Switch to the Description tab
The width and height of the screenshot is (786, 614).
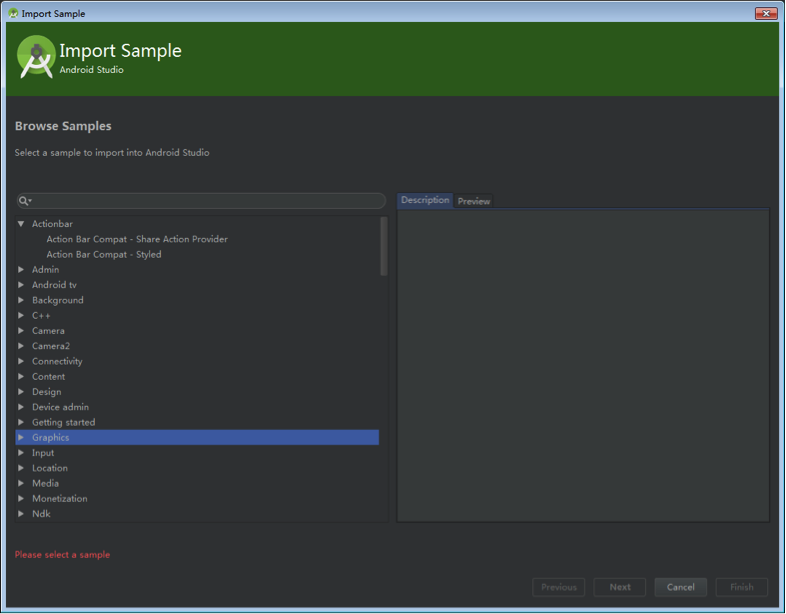click(x=425, y=200)
